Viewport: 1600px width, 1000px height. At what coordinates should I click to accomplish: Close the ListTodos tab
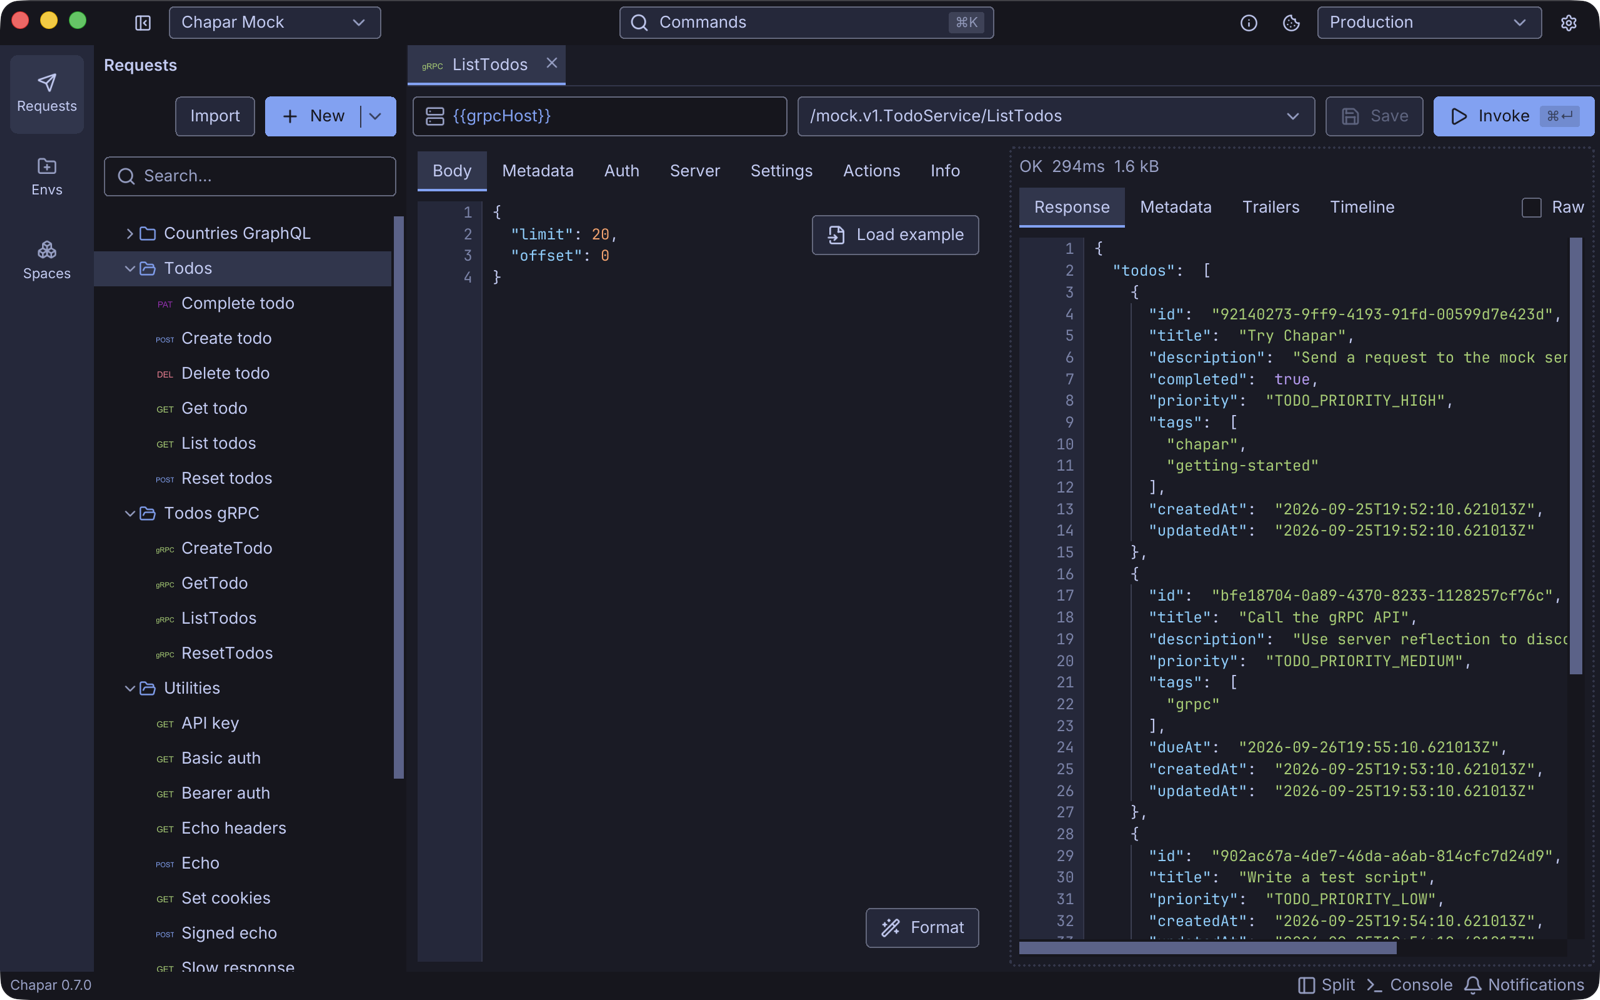tap(551, 63)
